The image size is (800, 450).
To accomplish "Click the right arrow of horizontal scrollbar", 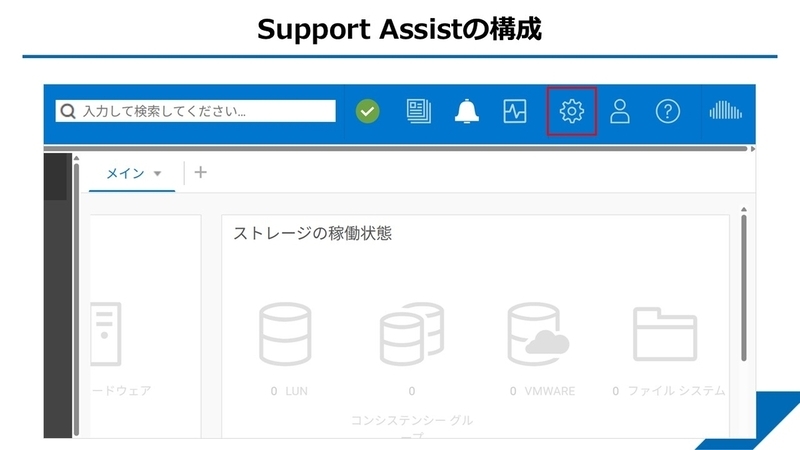I will coord(753,149).
